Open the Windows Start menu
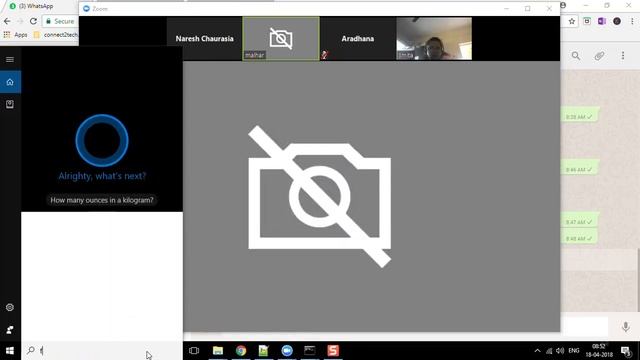 10,351
